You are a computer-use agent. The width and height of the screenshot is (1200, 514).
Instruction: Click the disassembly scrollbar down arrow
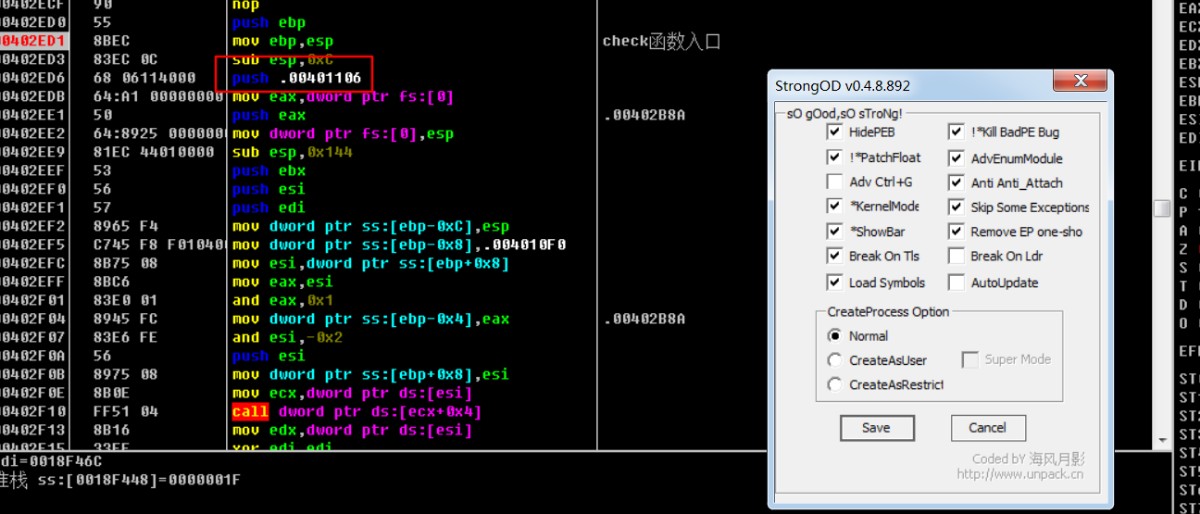pyautogui.click(x=1161, y=440)
